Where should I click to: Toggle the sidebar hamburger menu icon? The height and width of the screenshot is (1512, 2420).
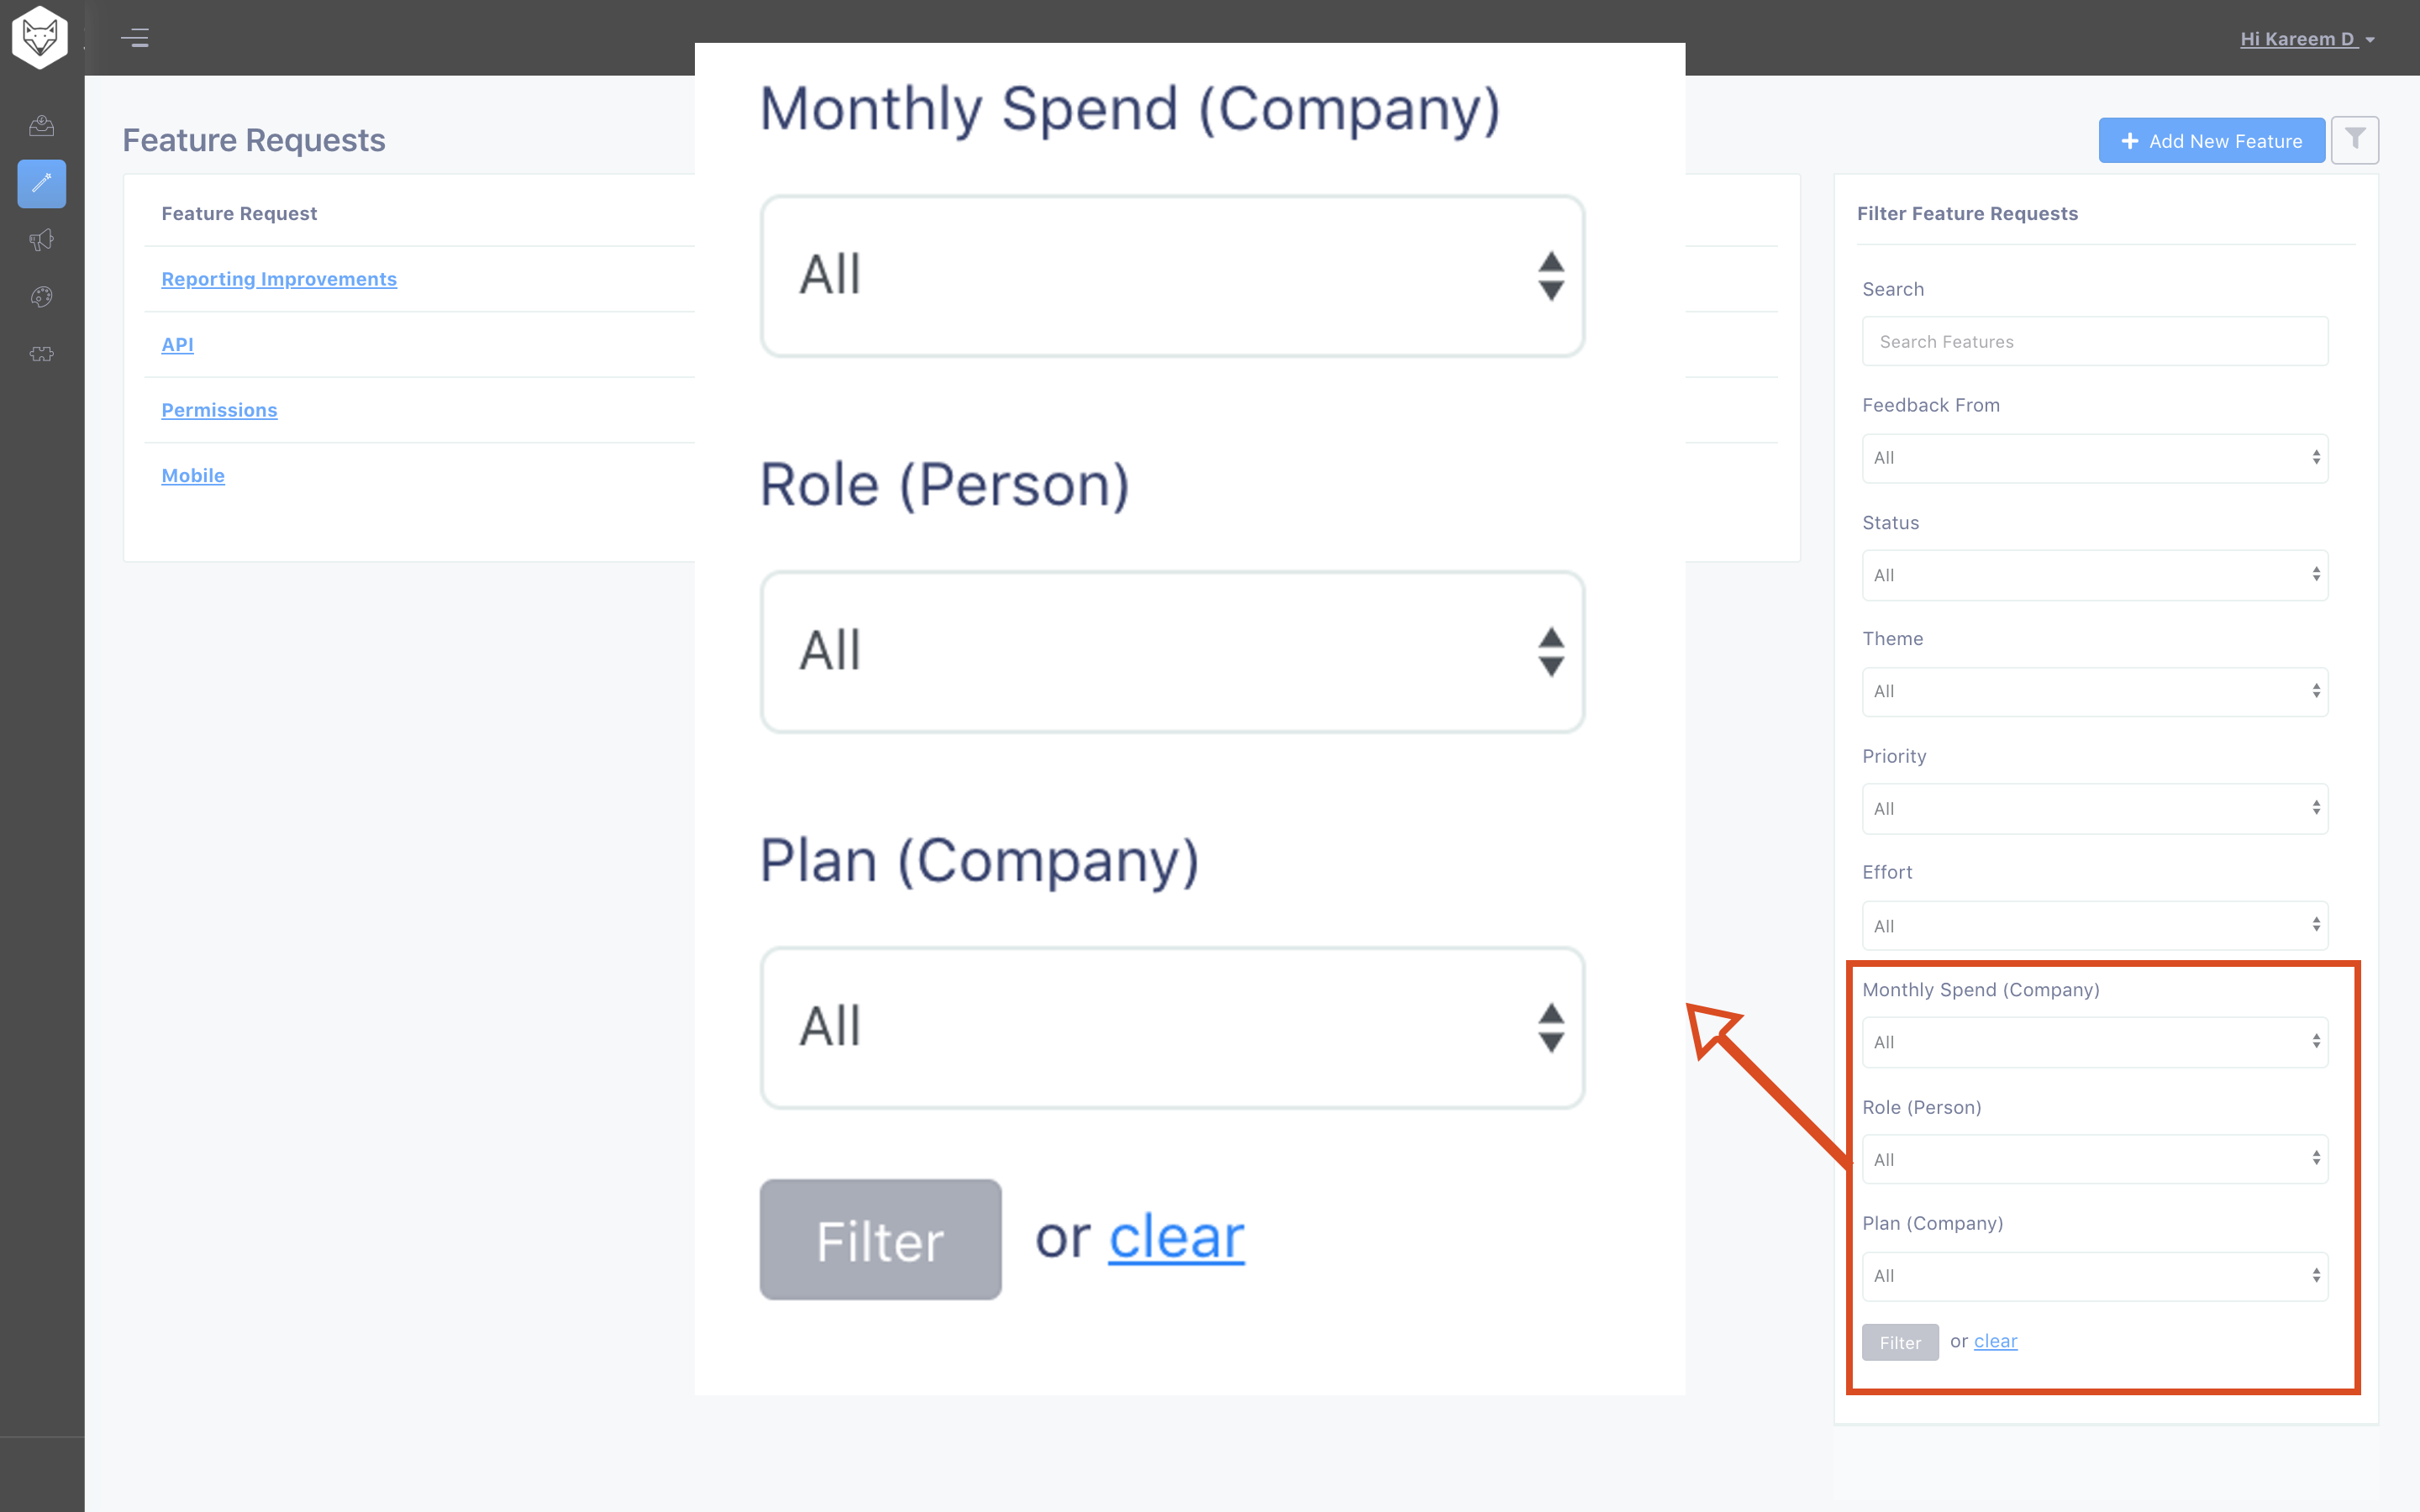click(135, 38)
